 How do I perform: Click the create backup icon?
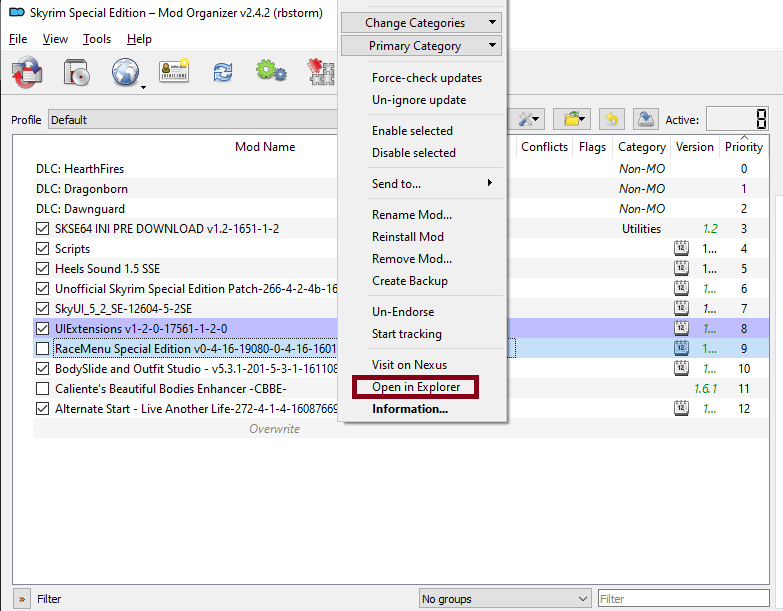[x=646, y=119]
